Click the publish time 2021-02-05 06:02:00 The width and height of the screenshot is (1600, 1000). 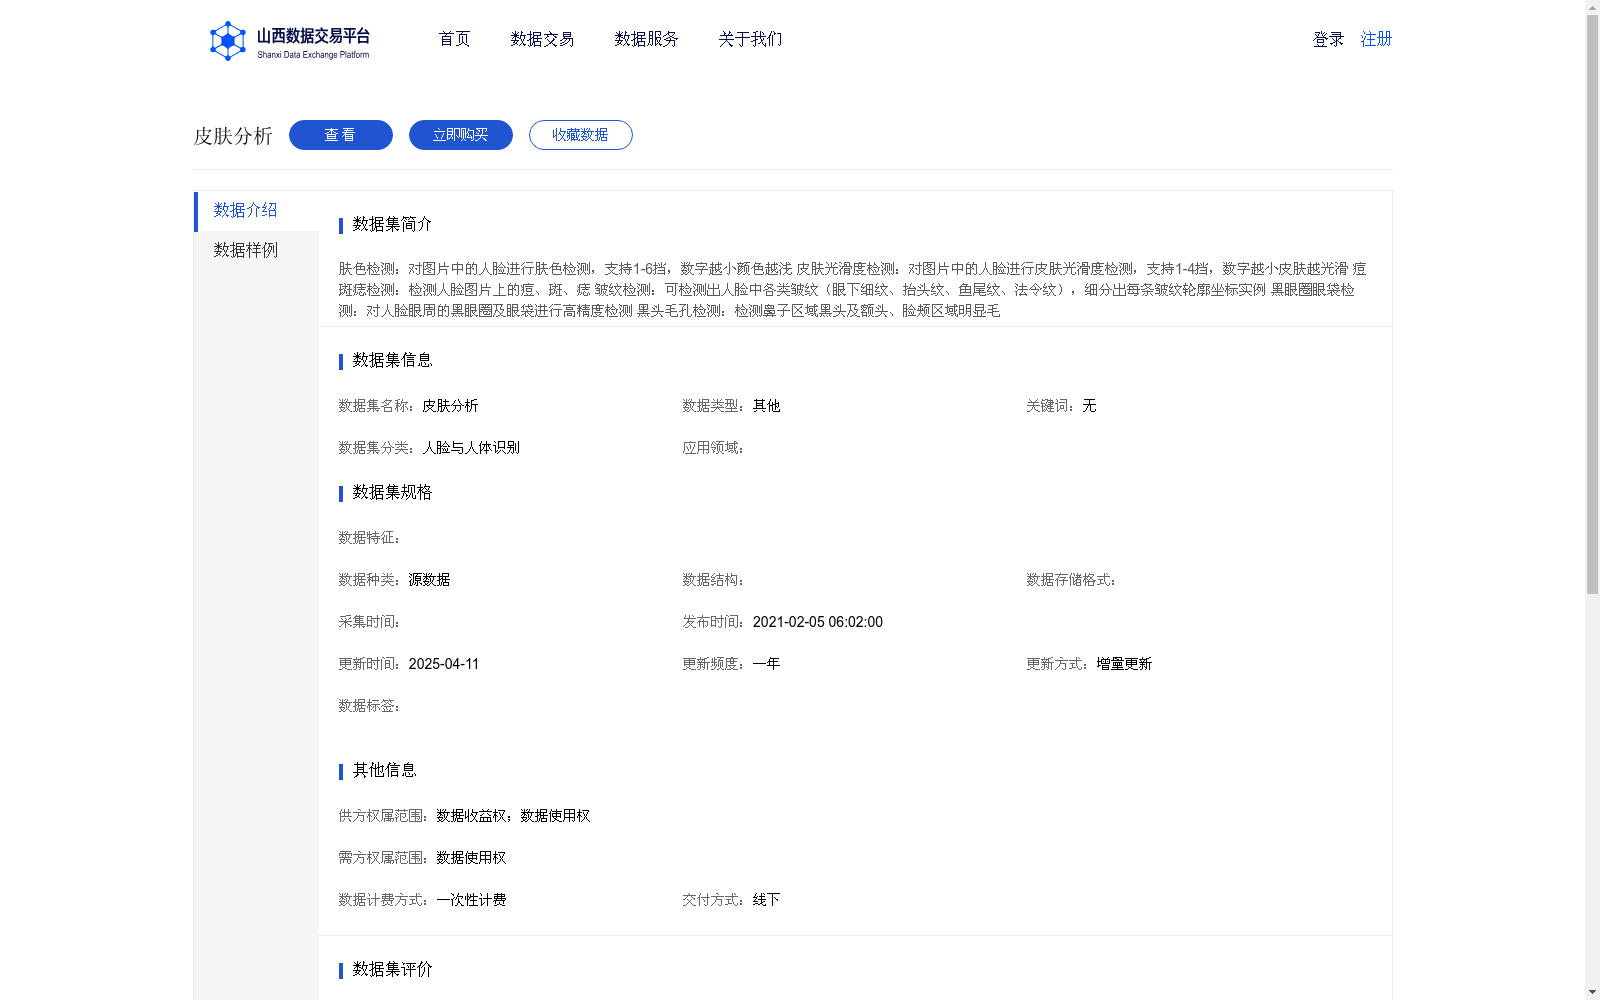(x=817, y=622)
